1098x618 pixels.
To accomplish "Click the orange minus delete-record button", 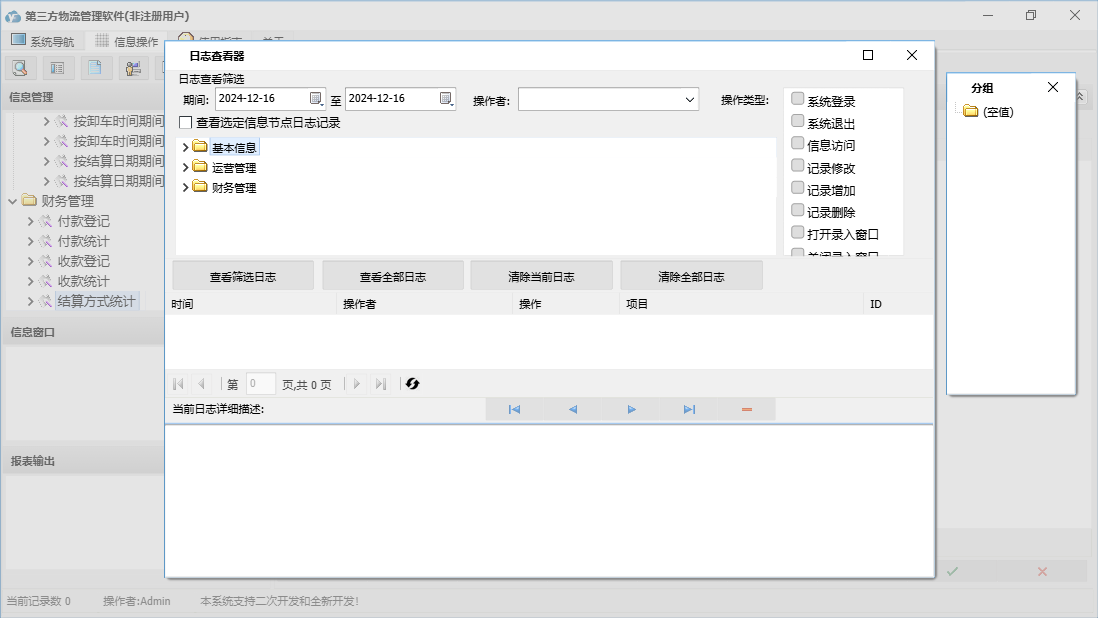I will coord(747,409).
